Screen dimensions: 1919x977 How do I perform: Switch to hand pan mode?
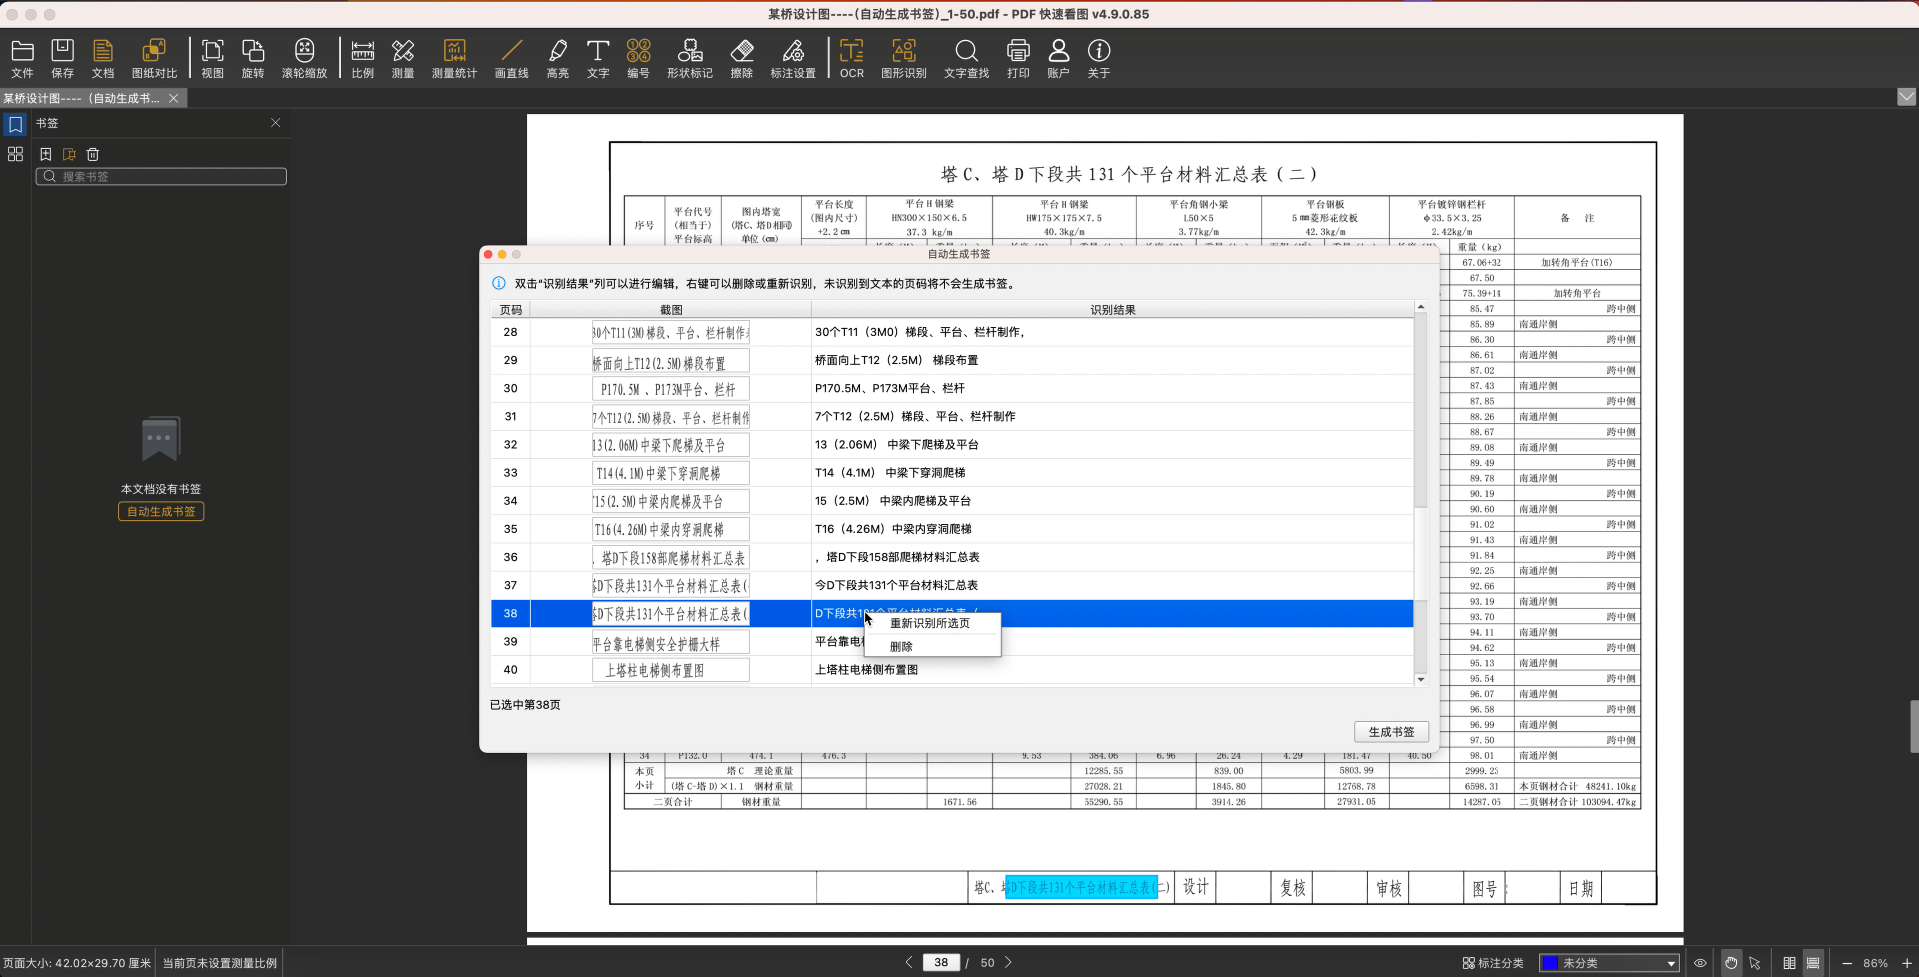[1731, 963]
